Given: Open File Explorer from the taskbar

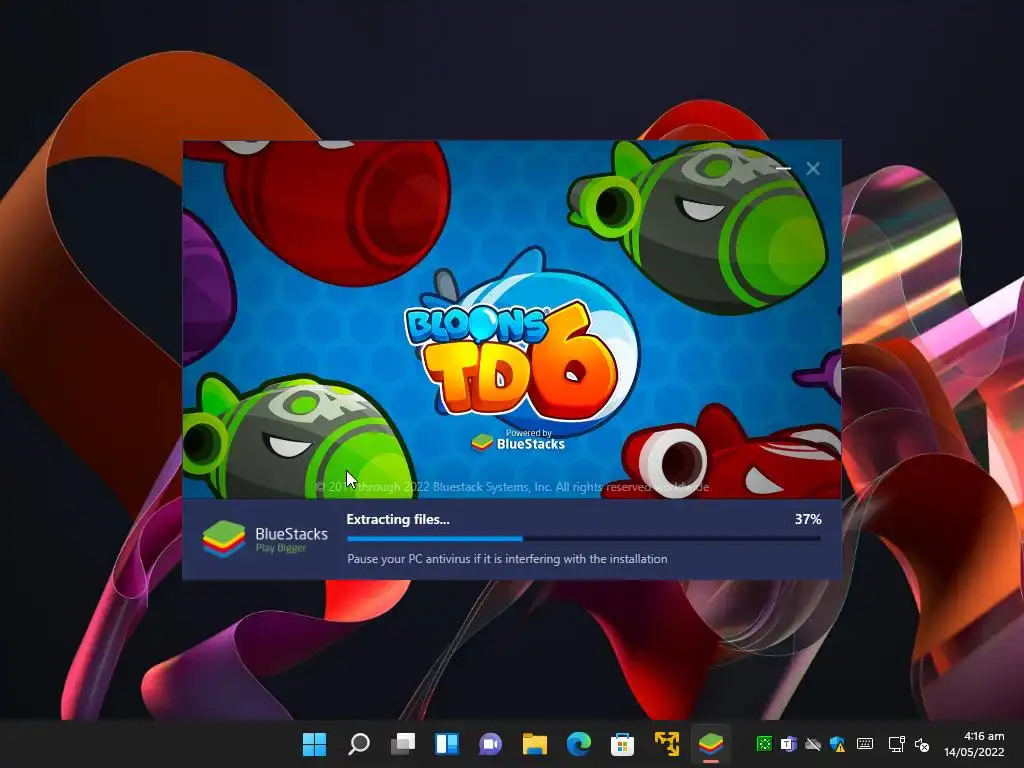Looking at the screenshot, I should point(535,744).
